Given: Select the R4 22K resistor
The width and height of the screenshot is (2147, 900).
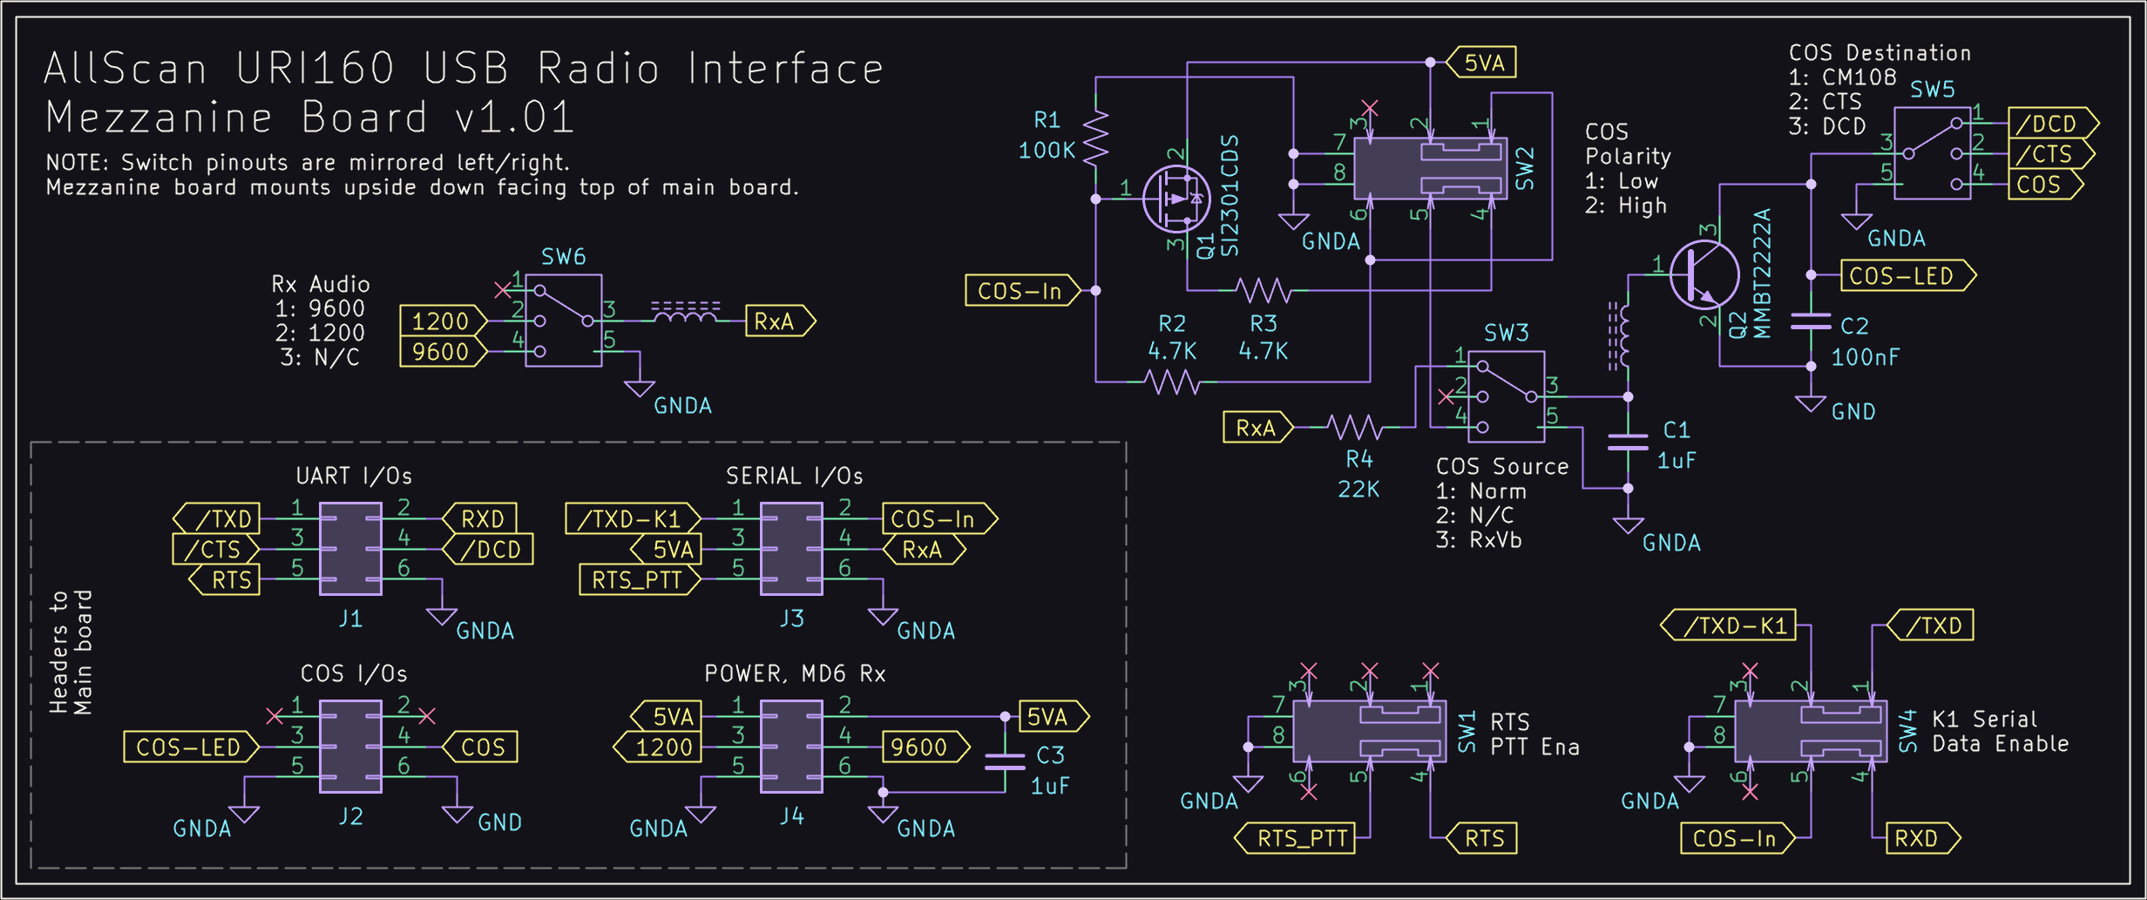Looking at the screenshot, I should [x=1355, y=428].
